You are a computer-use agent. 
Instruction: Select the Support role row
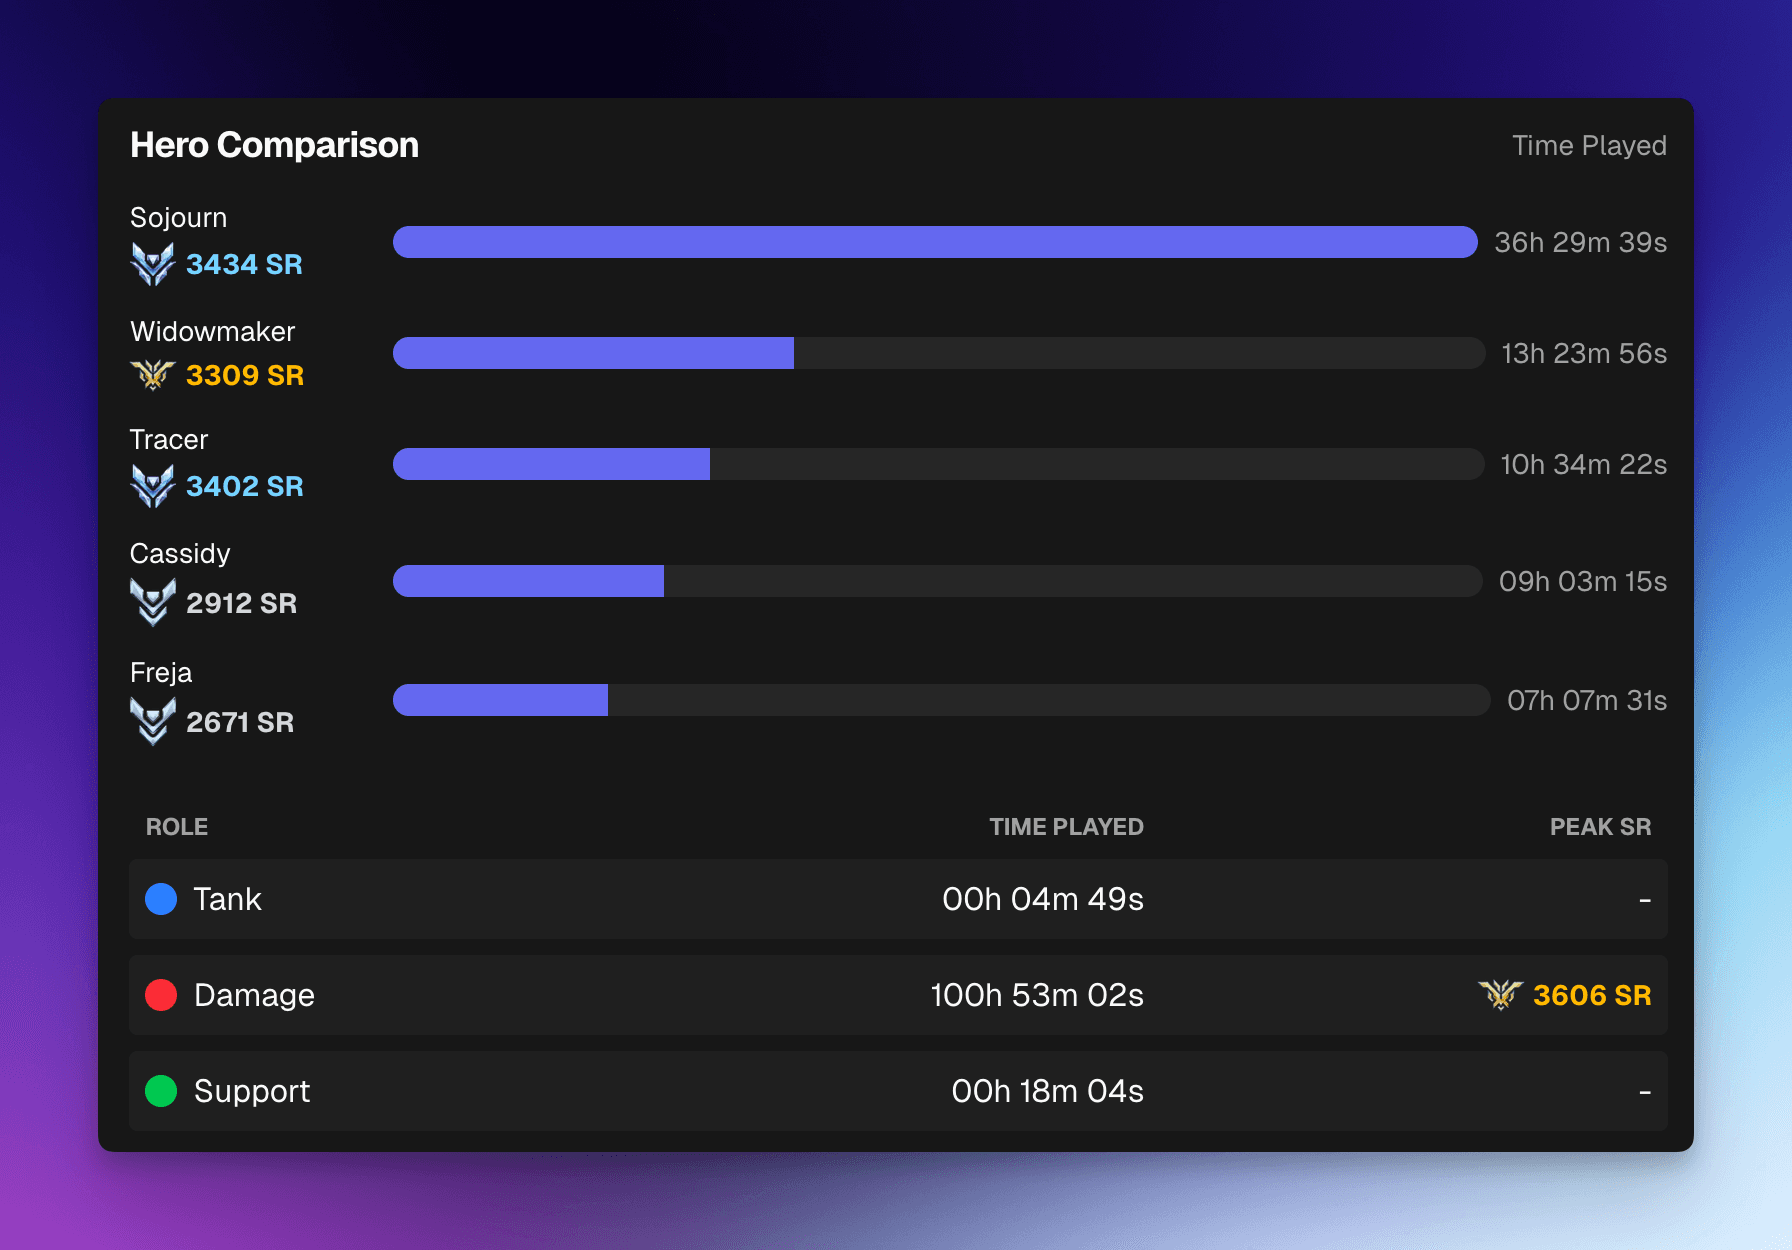(x=897, y=1091)
